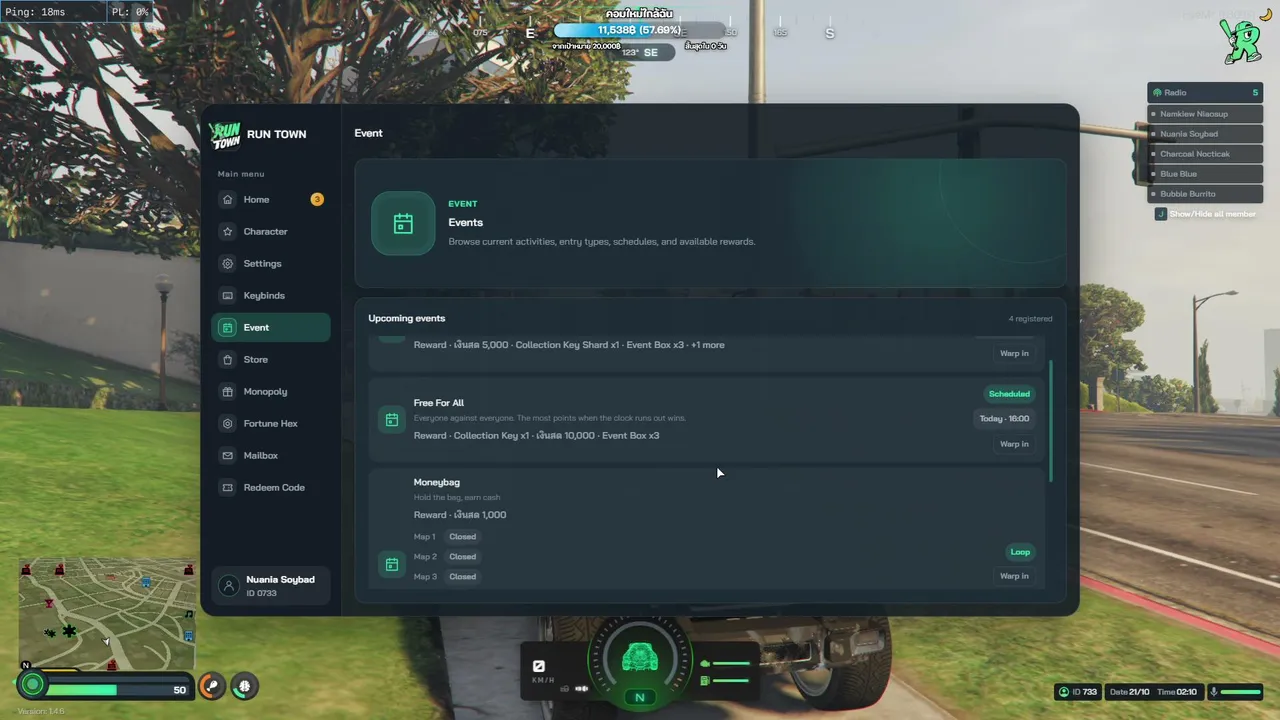Screen dimensions: 1280x720
Task: Click the notification badge 3 beside Home
Action: pos(317,200)
